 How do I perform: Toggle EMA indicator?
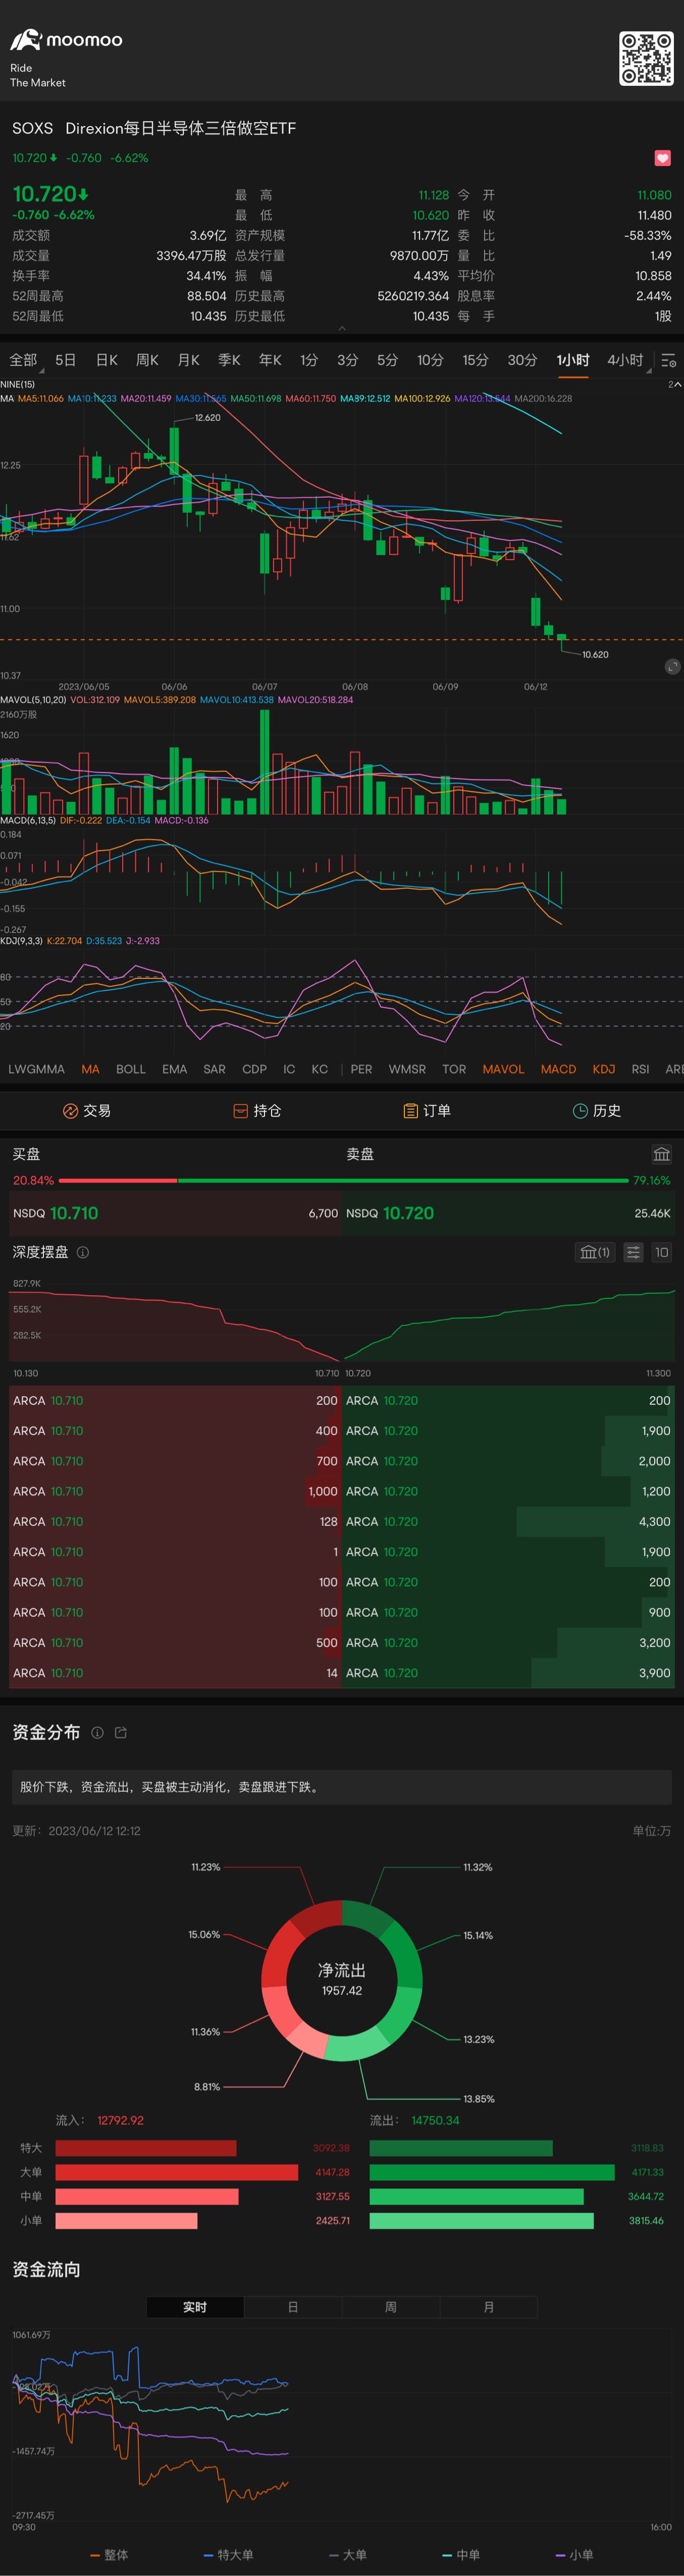(x=175, y=1069)
